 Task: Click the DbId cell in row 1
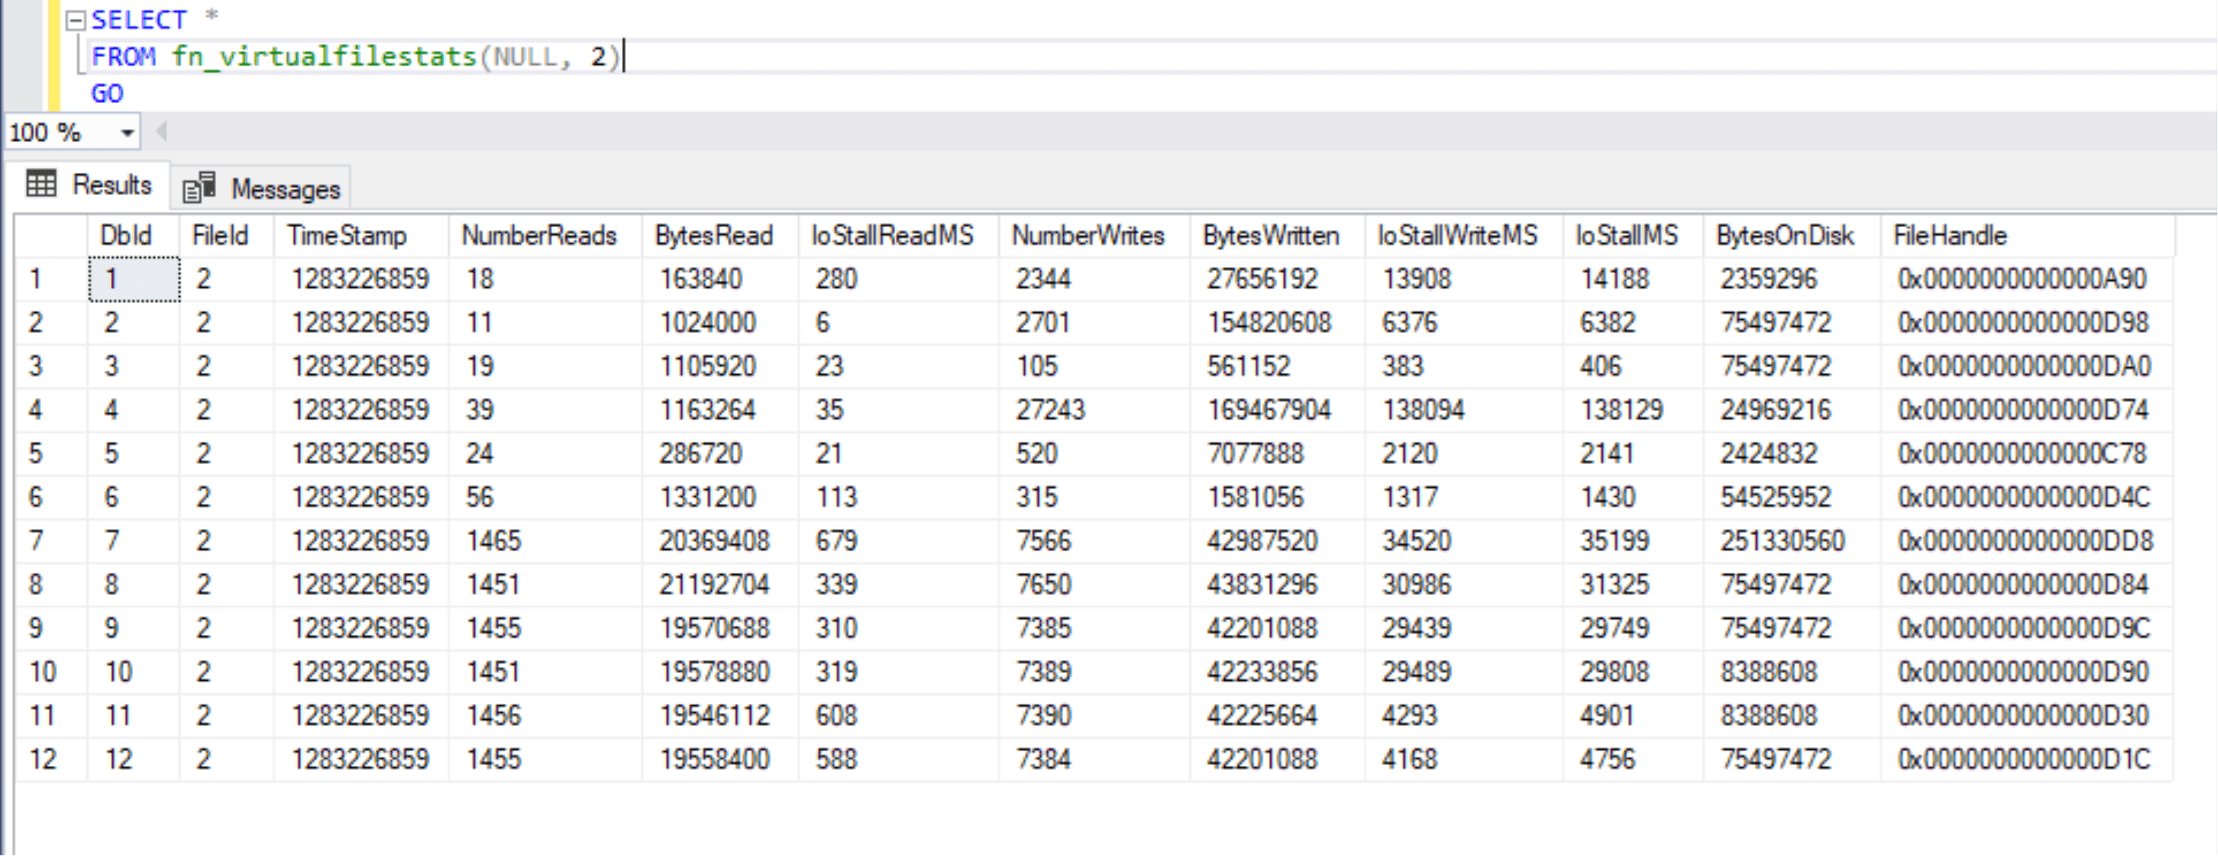(133, 279)
